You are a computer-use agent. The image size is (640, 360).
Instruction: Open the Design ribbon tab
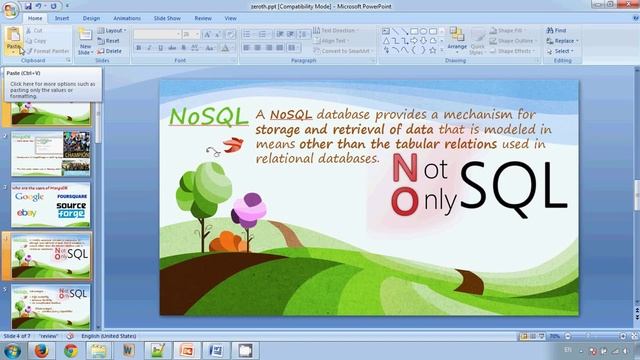91,18
